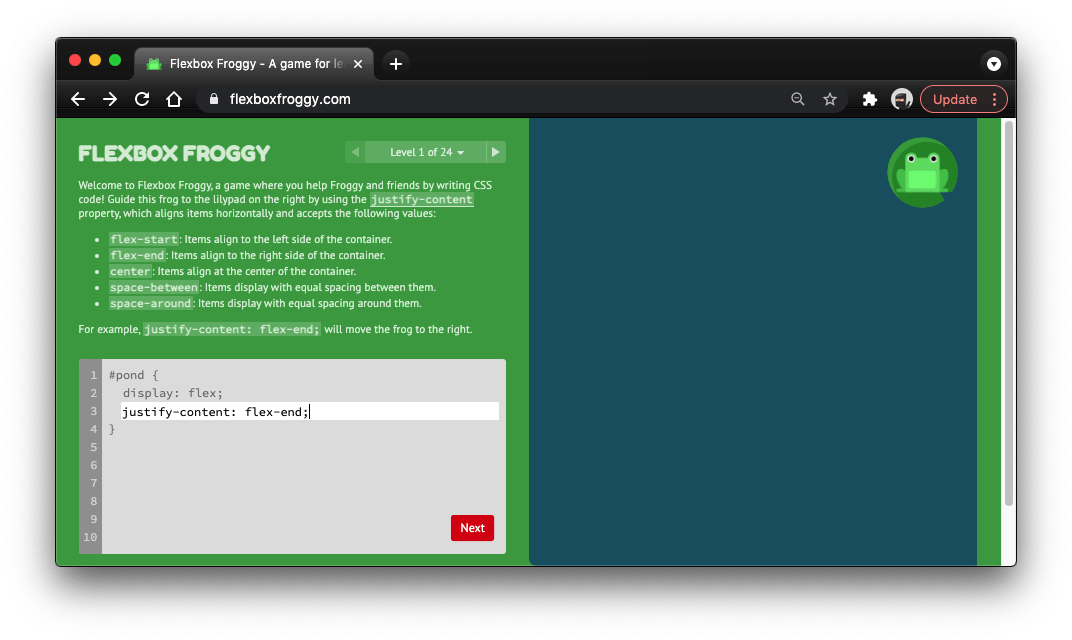The width and height of the screenshot is (1072, 640).
Task: Click the zoom magnifier icon in address bar
Action: click(x=797, y=99)
